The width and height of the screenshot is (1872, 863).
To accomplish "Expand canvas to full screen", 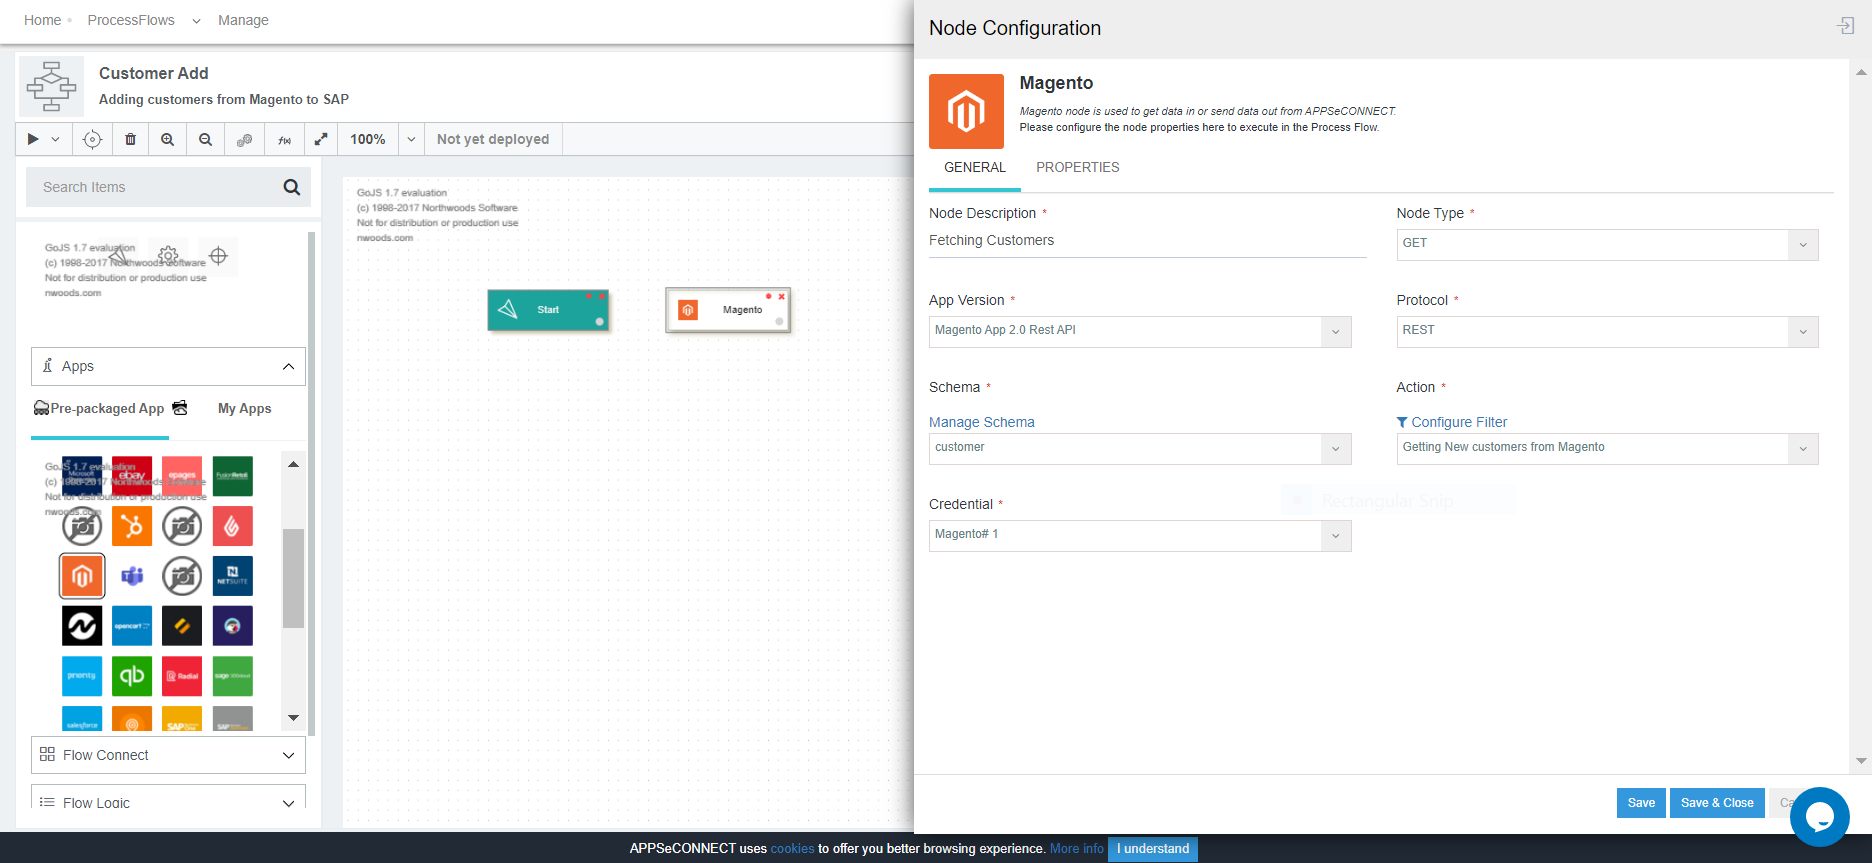I will pos(321,139).
